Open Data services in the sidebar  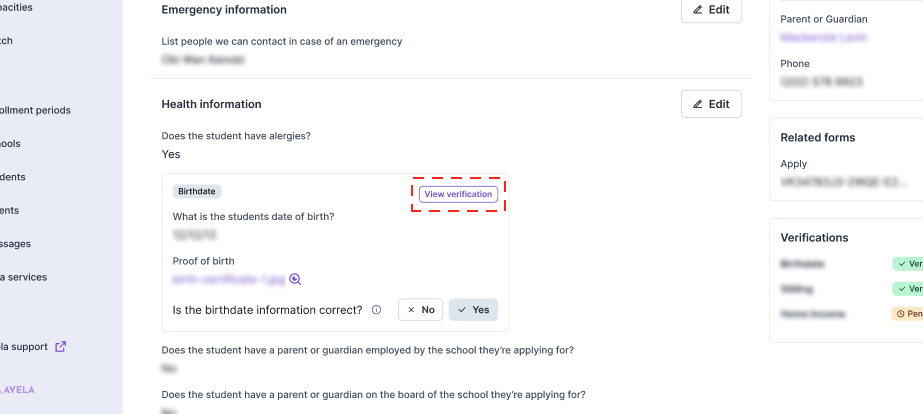[24, 277]
